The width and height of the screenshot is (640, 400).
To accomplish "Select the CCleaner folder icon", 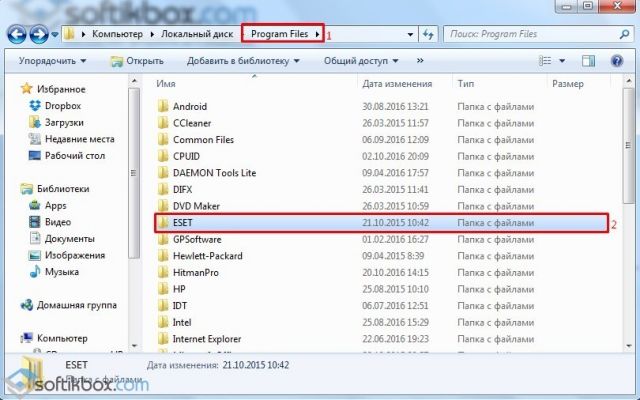I will click(x=163, y=123).
